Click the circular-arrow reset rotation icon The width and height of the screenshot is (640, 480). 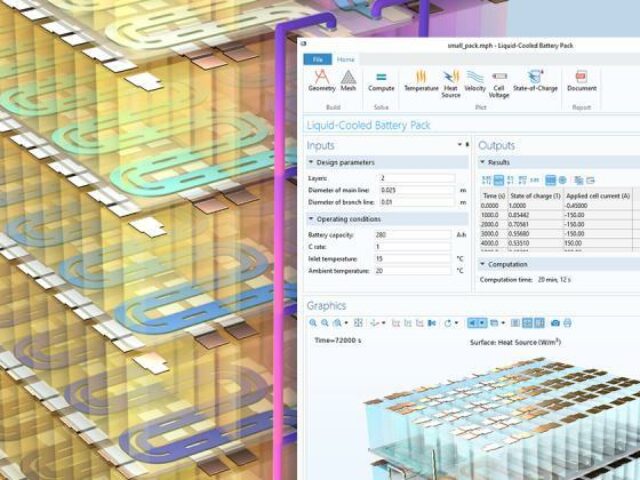point(448,323)
